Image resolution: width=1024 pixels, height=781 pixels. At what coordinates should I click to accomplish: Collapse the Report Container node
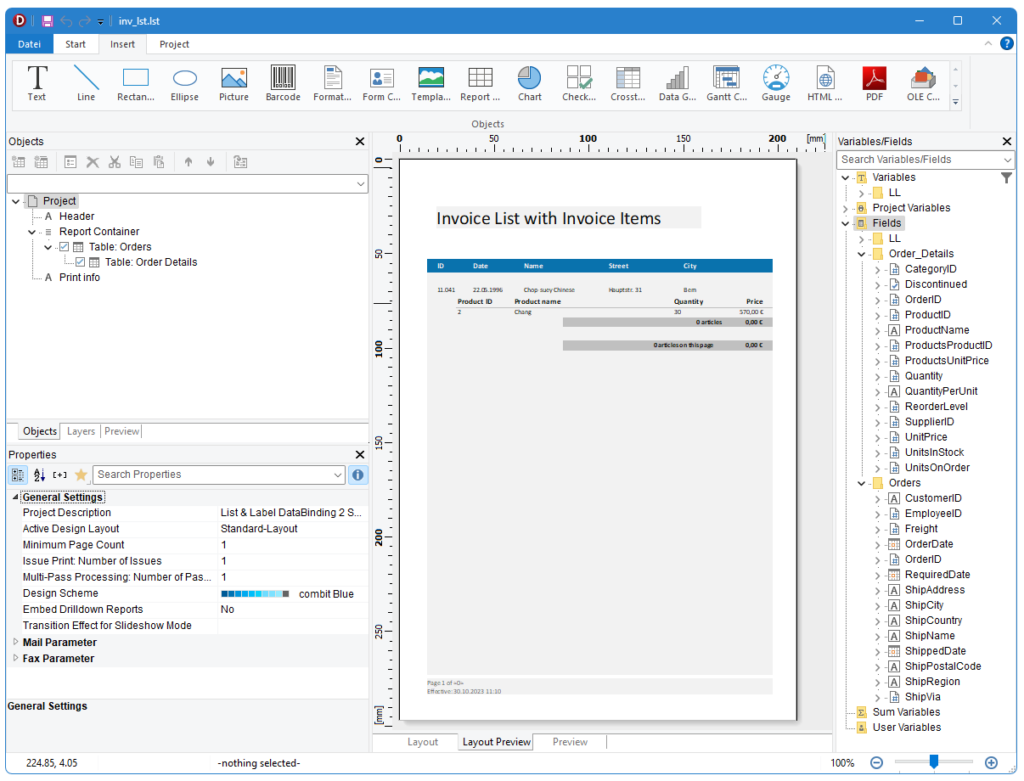coord(31,232)
